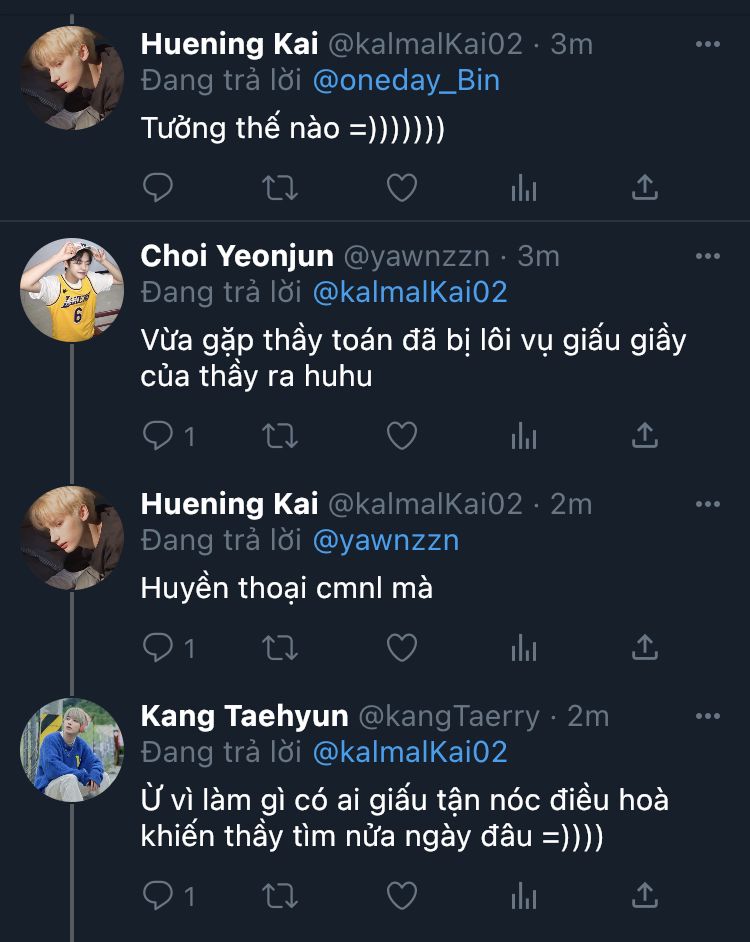Screen dimensions: 750x942
Task: Open more options for Kang Taehyun's tweet
Action: coord(708,717)
